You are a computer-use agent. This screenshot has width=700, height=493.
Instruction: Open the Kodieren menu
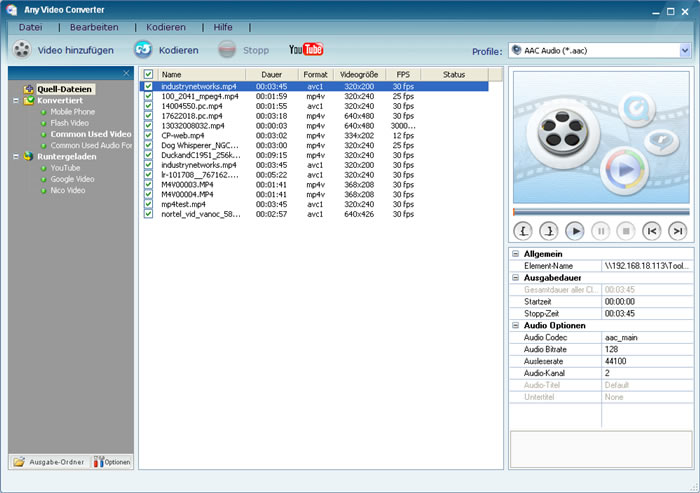[166, 27]
